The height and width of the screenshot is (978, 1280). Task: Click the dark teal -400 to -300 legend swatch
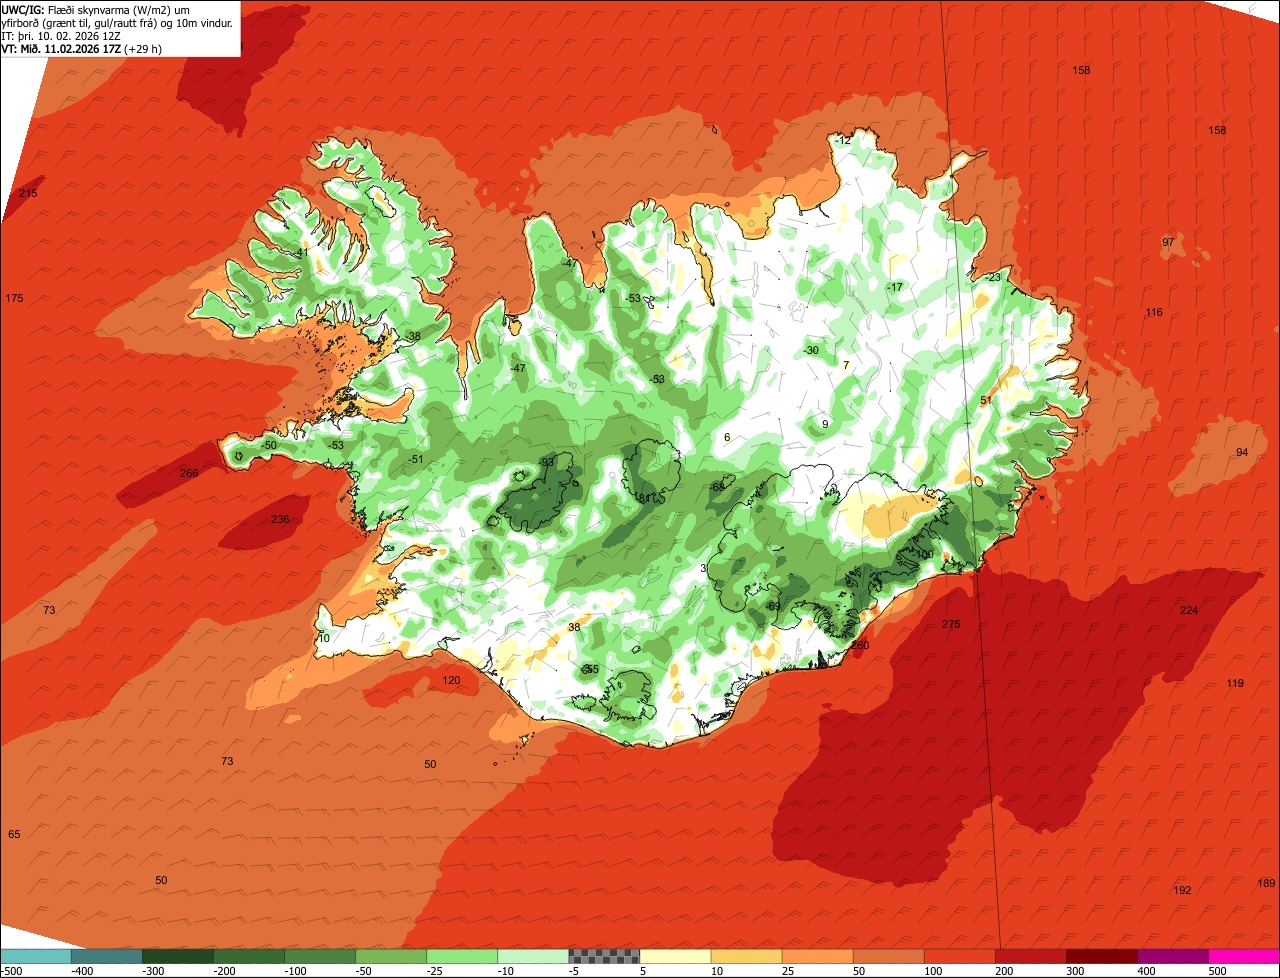(106, 956)
